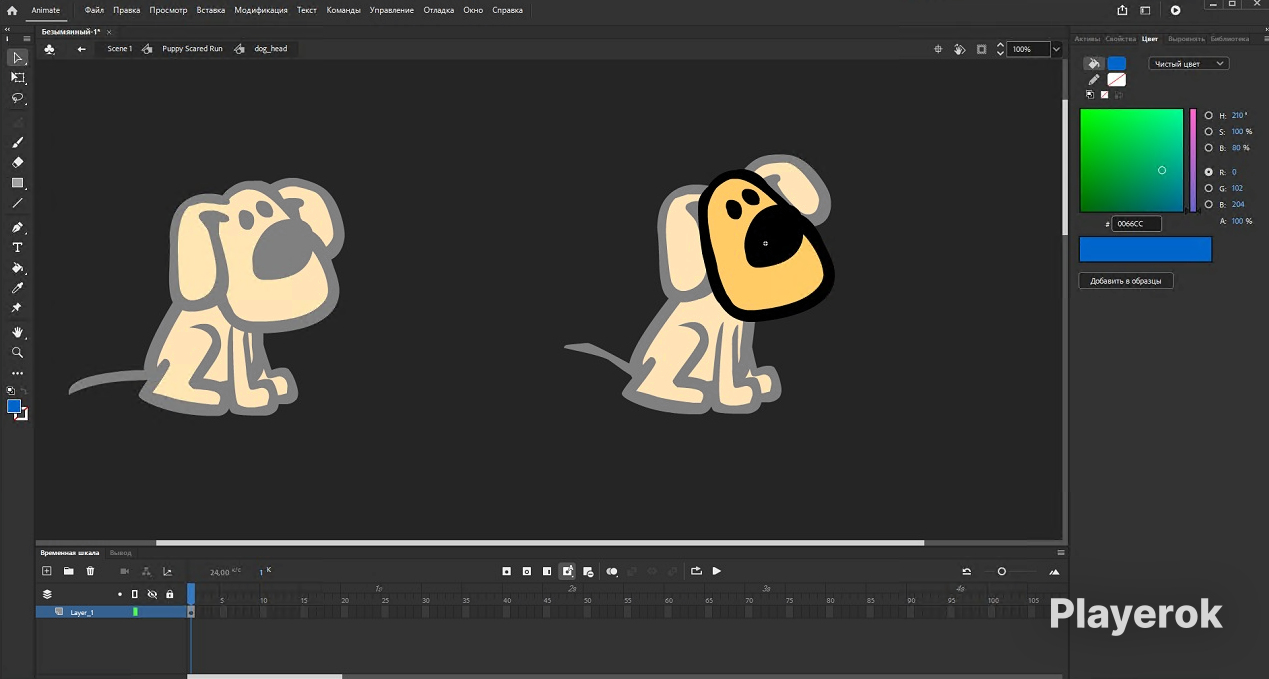Switch to the Вывод tab

pyautogui.click(x=120, y=552)
